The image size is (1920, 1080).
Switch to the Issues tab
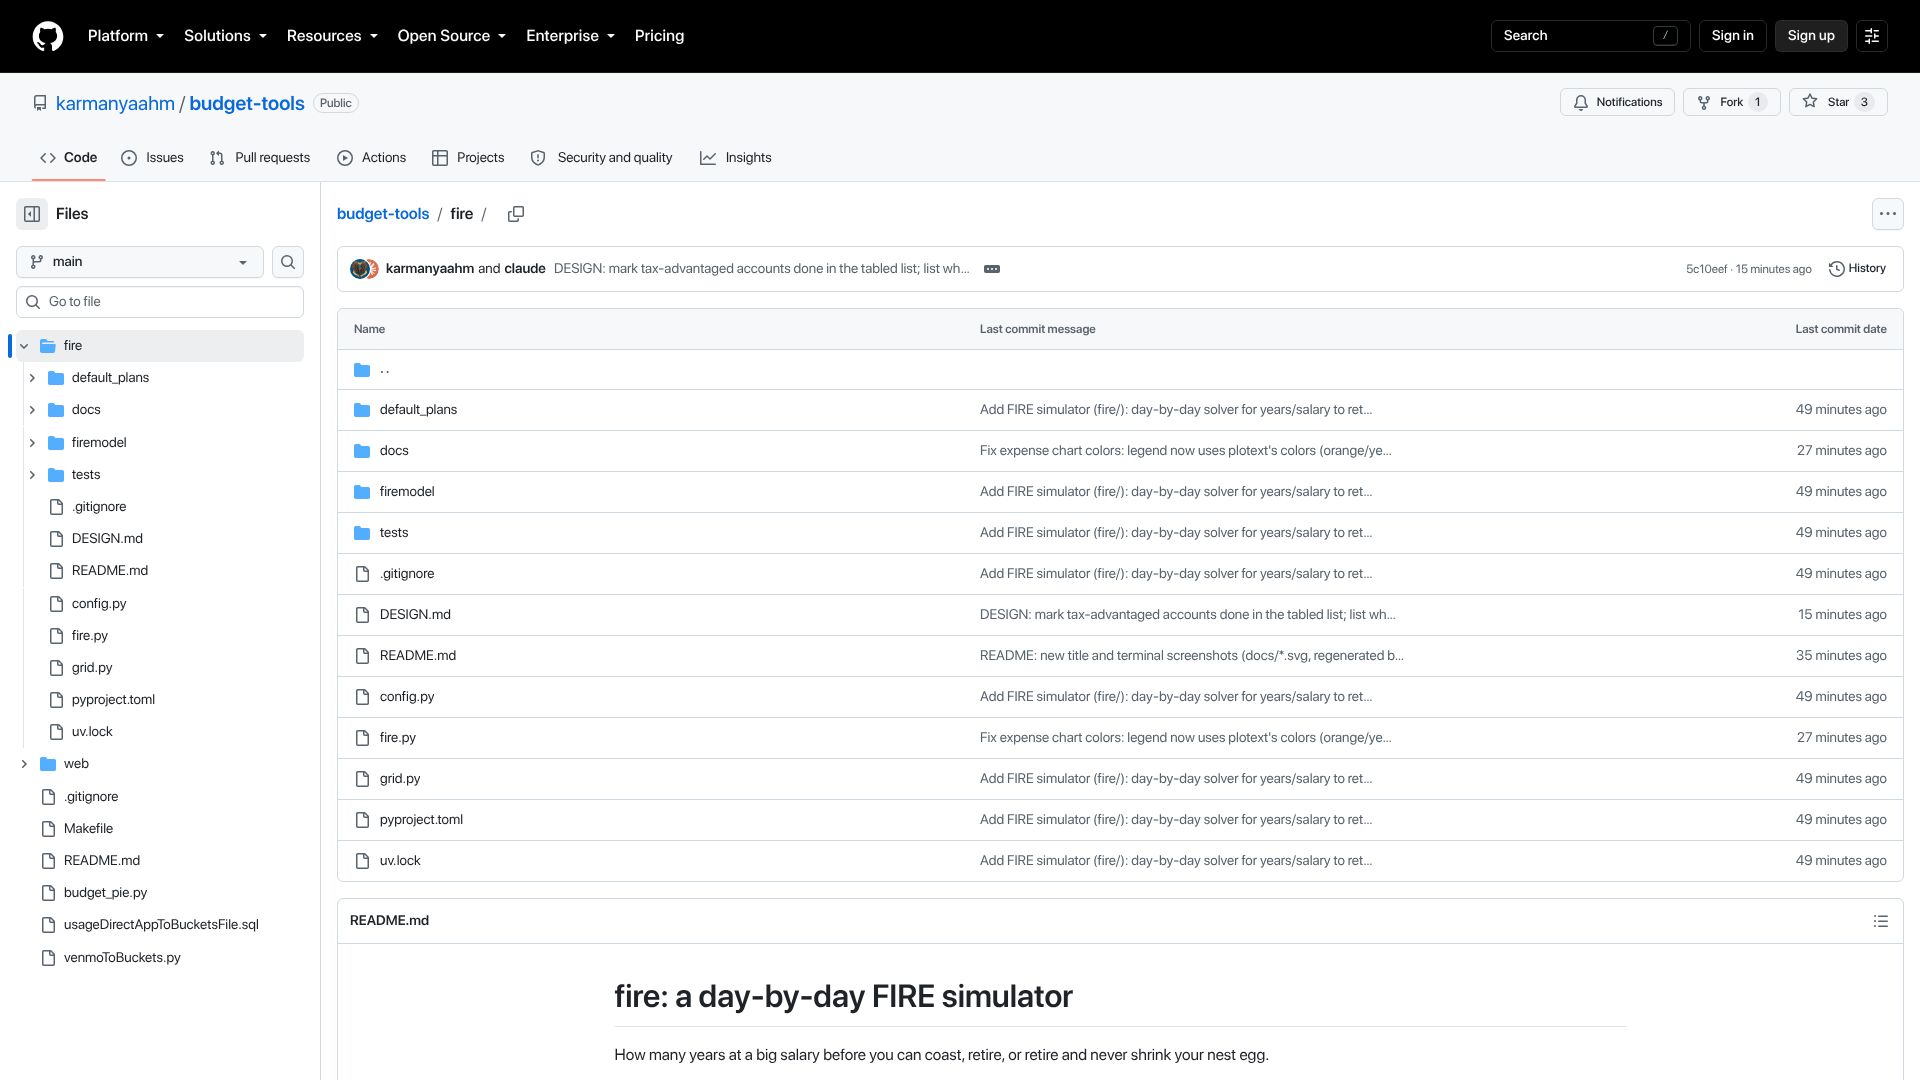point(152,158)
